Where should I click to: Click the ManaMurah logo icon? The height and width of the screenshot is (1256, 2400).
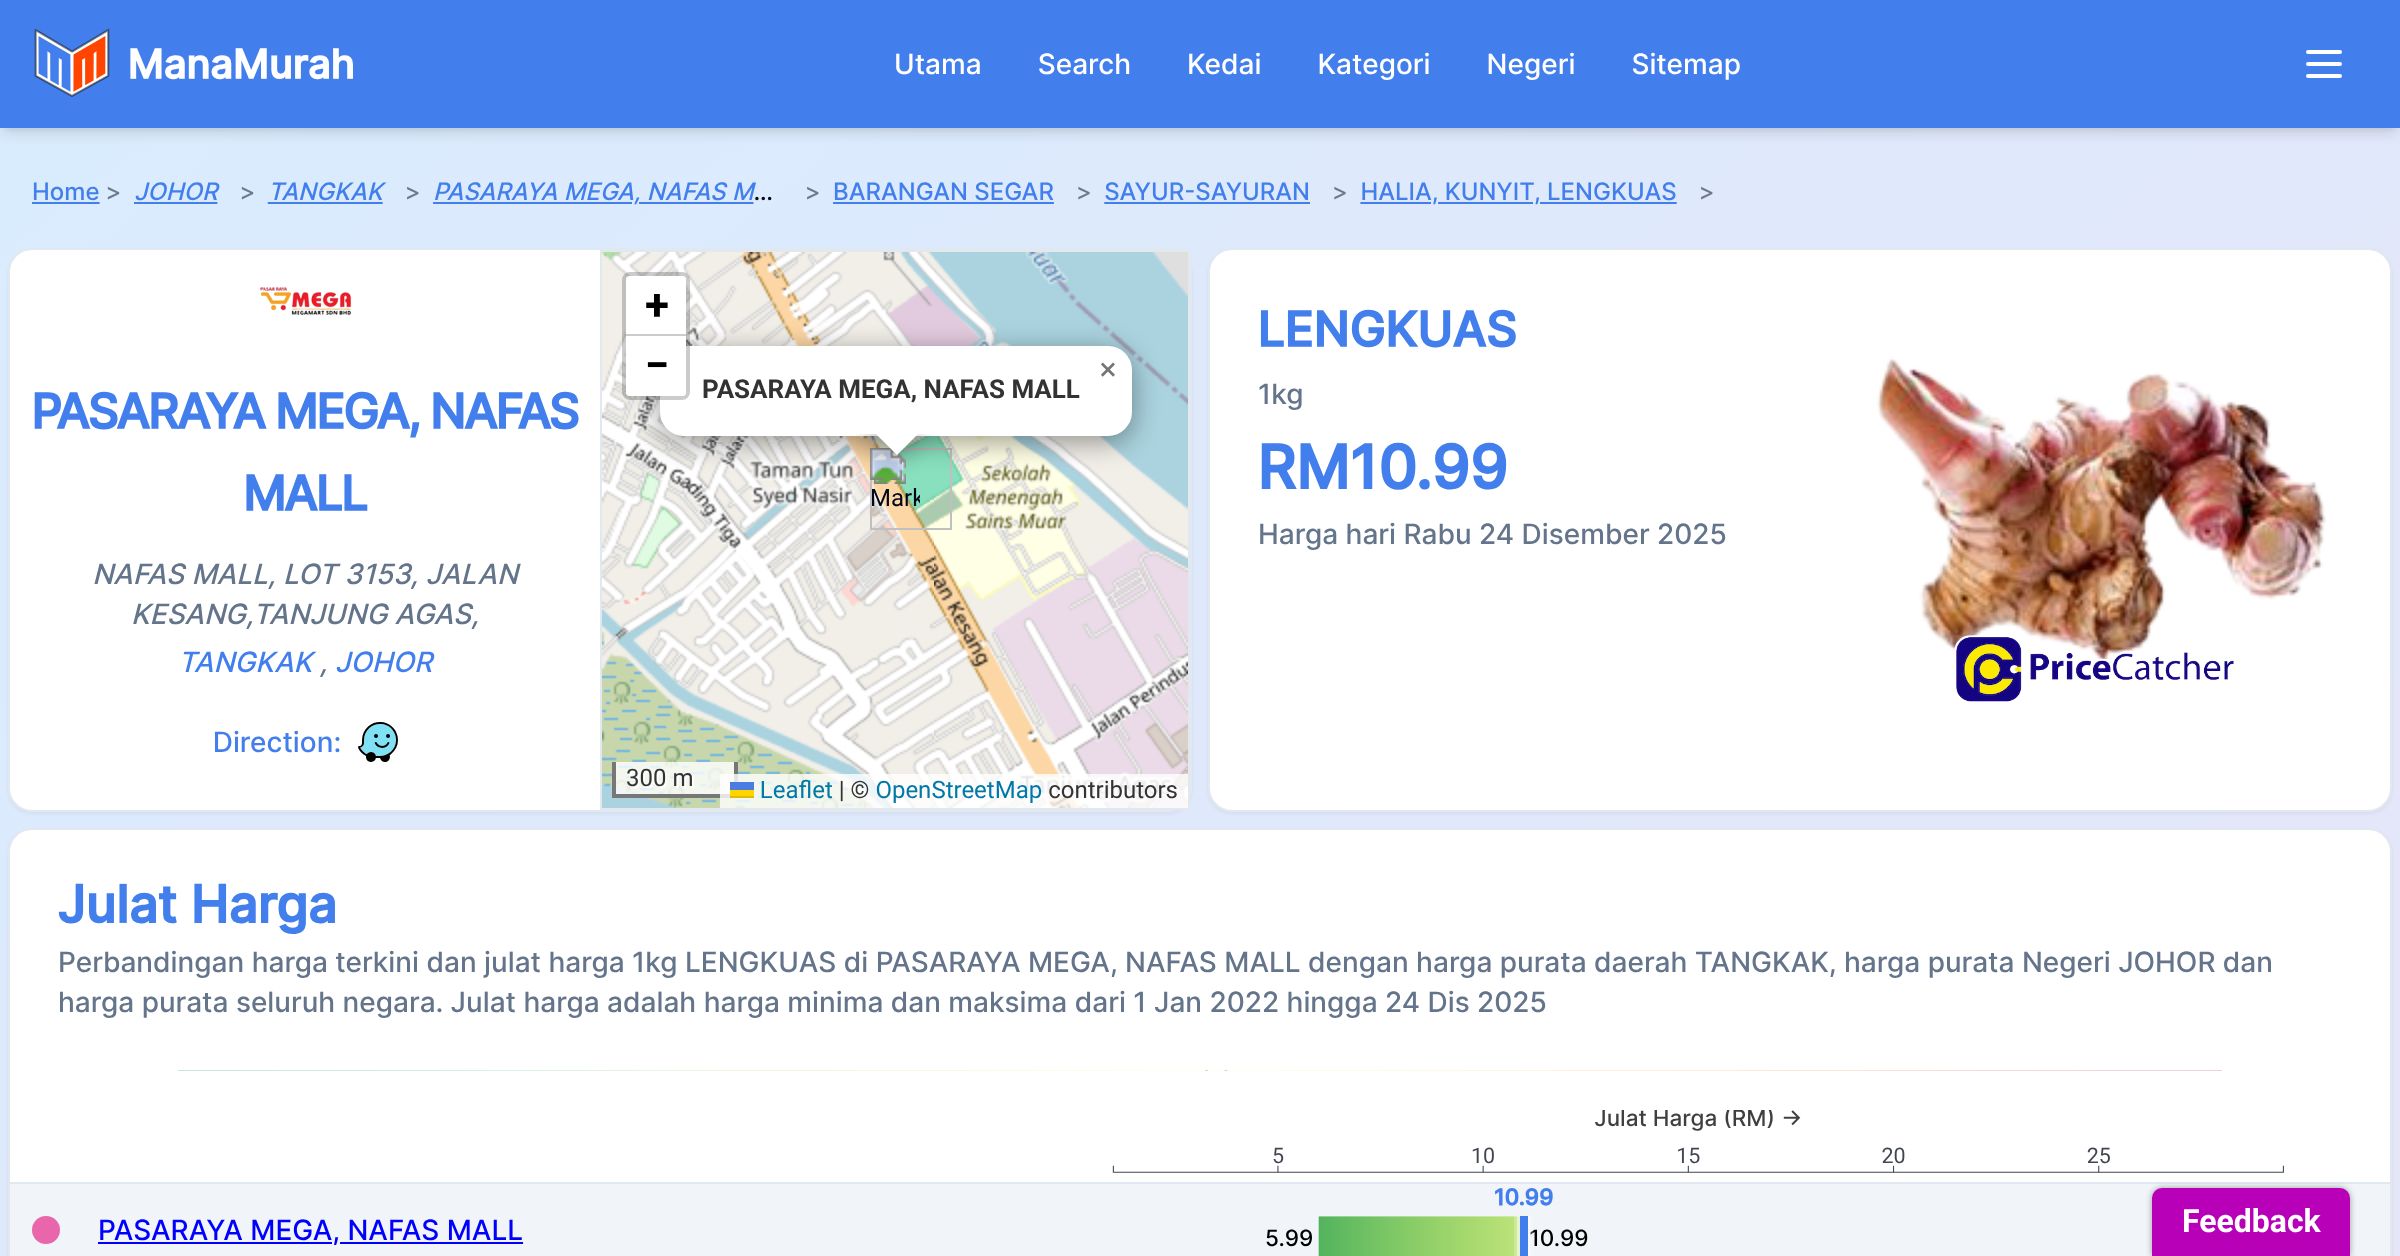pos(71,63)
